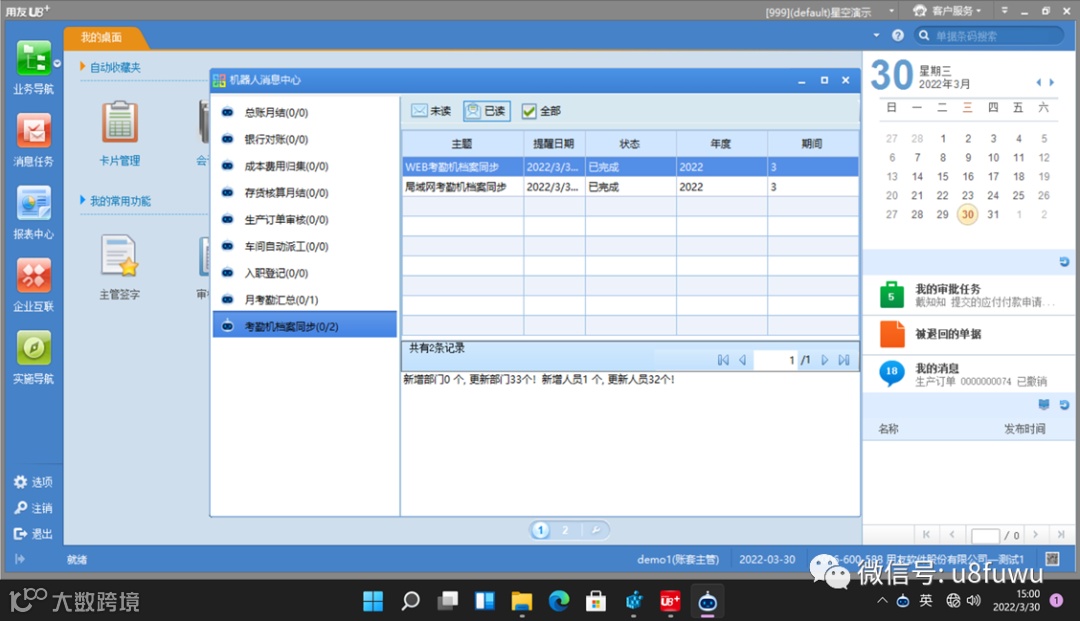The image size is (1080, 621).
Task: Open 企业互联 sidebar icon
Action: pyautogui.click(x=33, y=284)
